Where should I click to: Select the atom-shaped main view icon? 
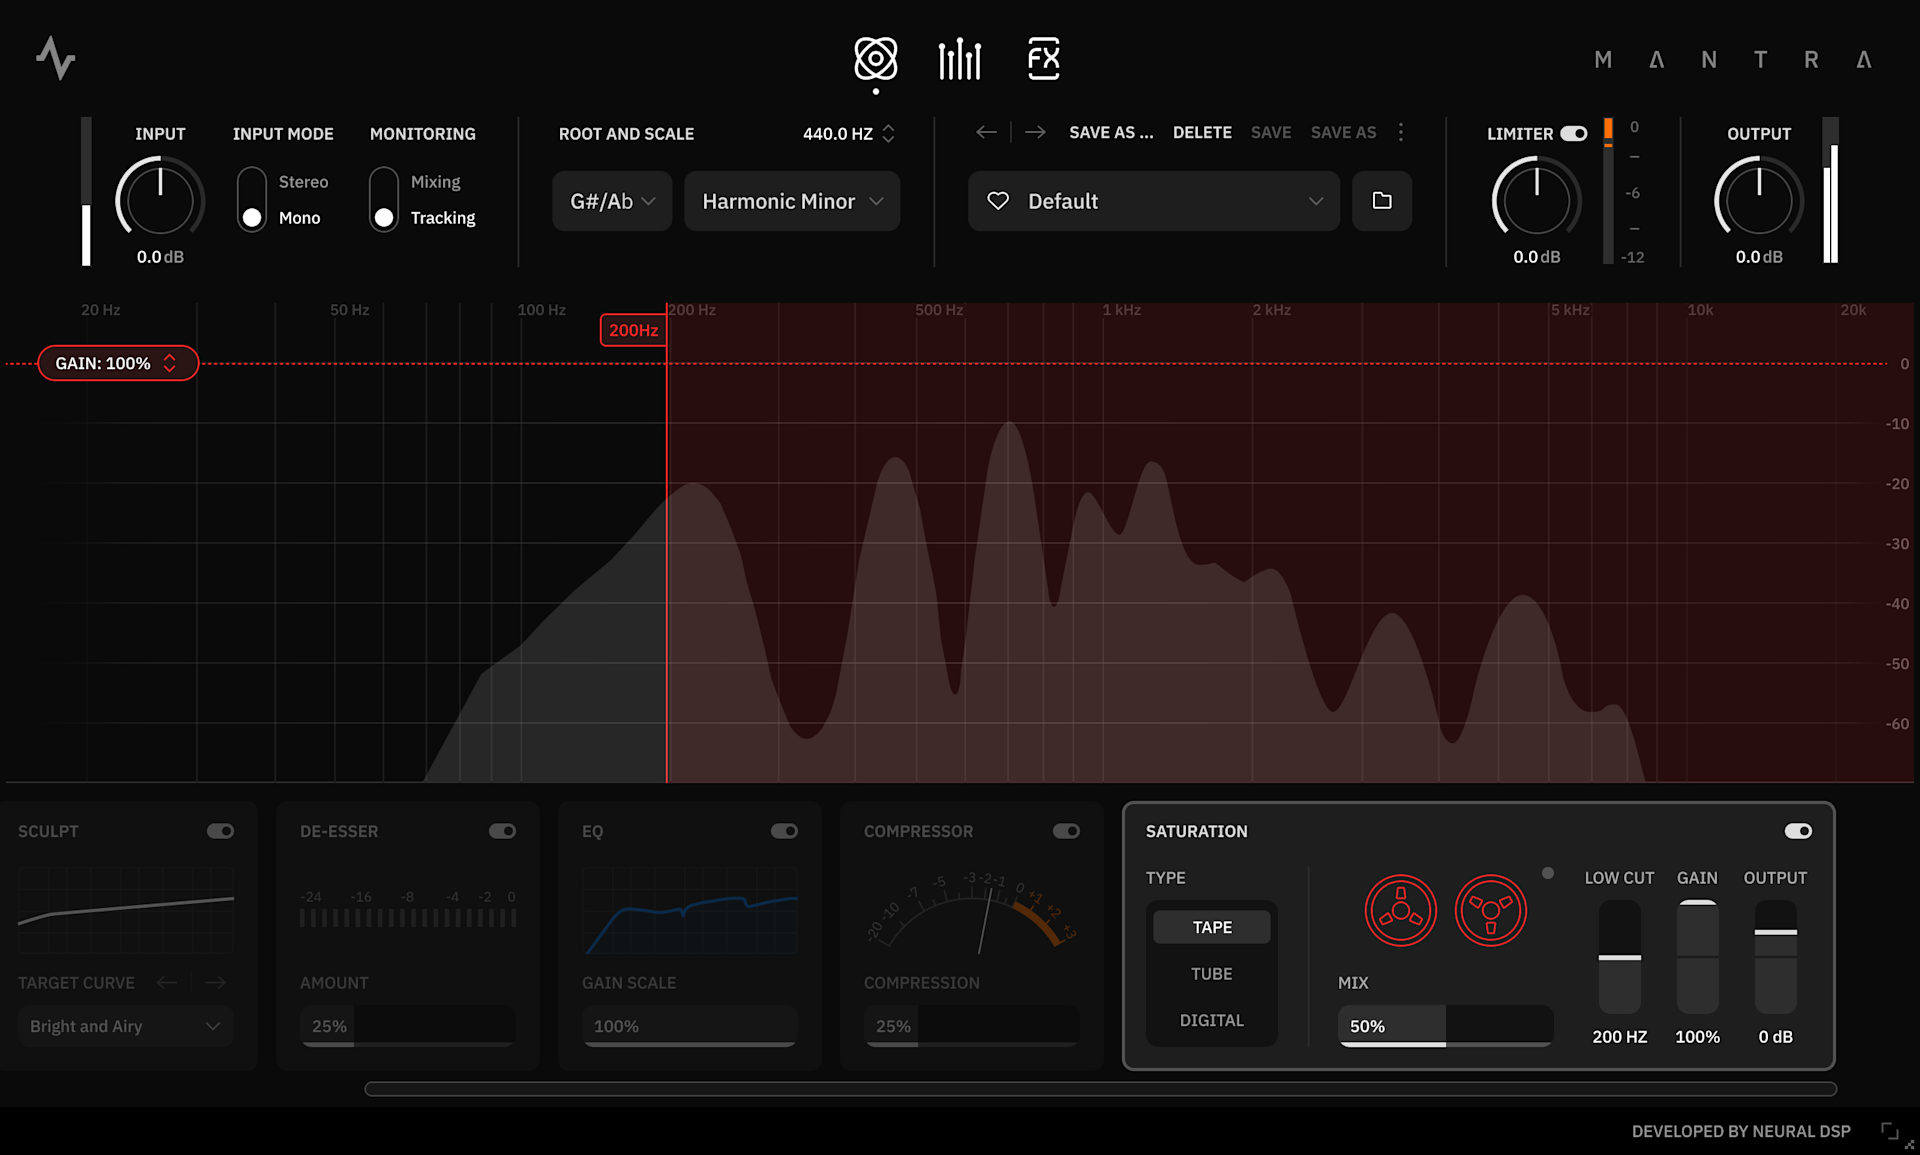point(875,59)
